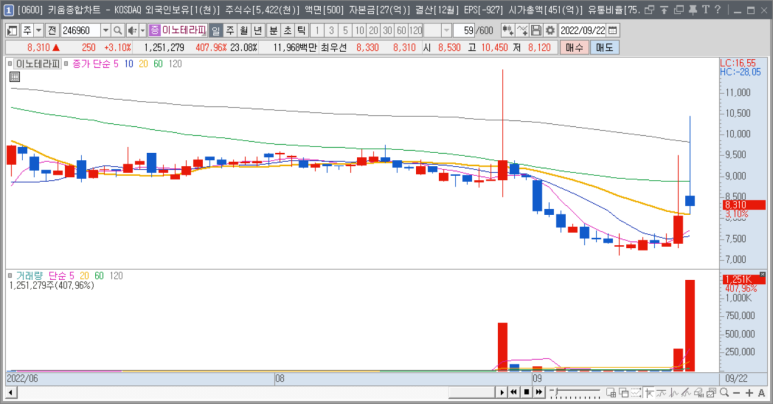This screenshot has width=773, height=404.
Task: Click the 전 button beside stock code
Action: tap(52, 31)
